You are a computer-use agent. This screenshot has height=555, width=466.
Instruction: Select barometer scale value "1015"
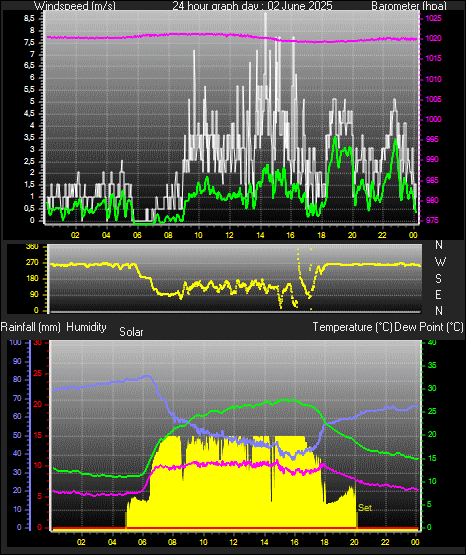click(433, 58)
